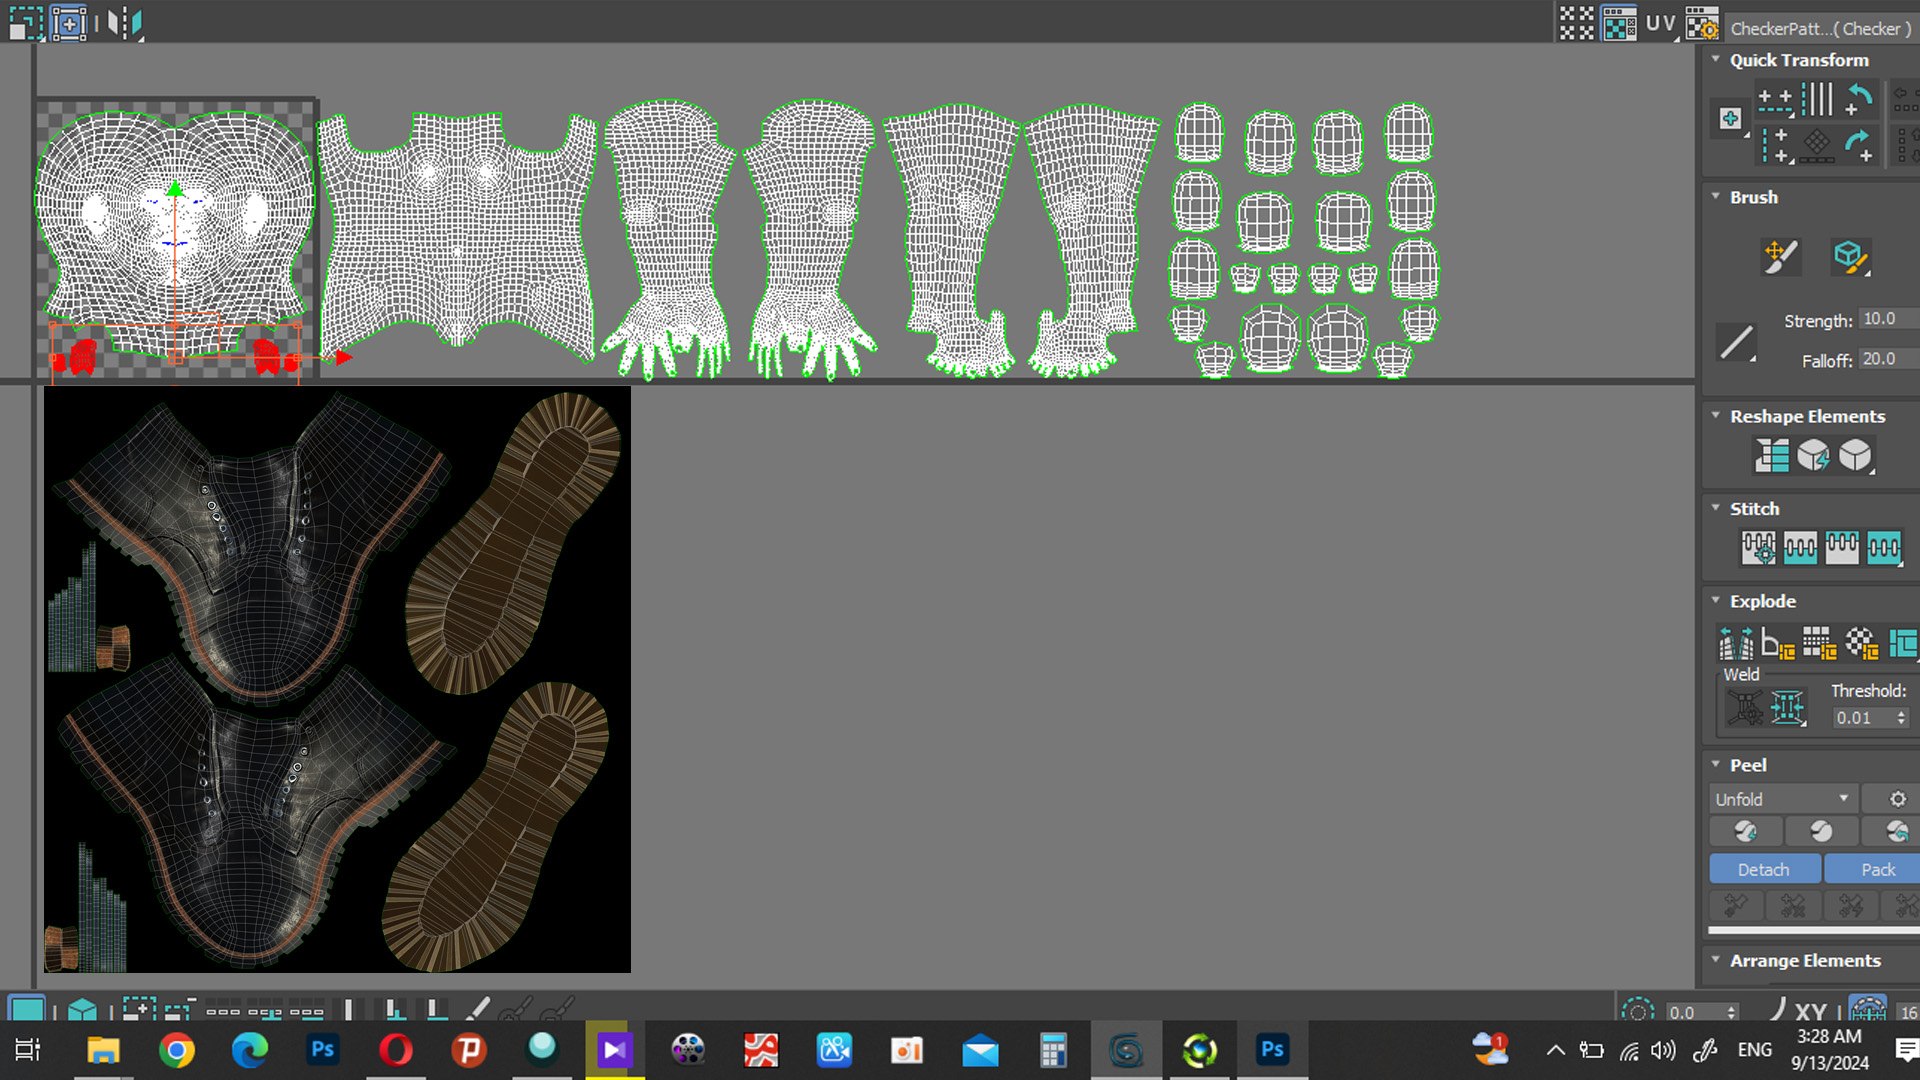The image size is (1920, 1080).
Task: Click Align Horizontally to Pivot icon
Action: [x=1776, y=100]
